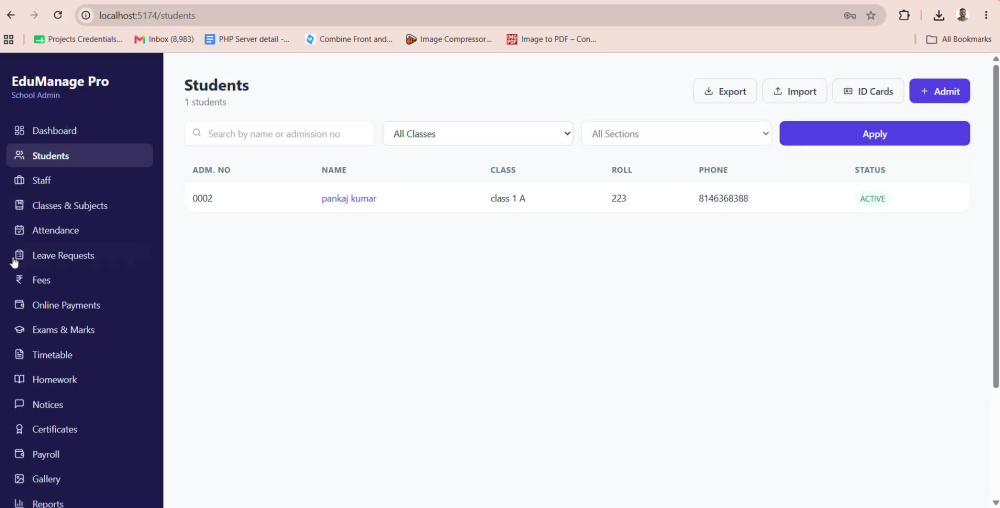The width and height of the screenshot is (1000, 508).
Task: Open Classes & Subjects page
Action: [x=79, y=205]
